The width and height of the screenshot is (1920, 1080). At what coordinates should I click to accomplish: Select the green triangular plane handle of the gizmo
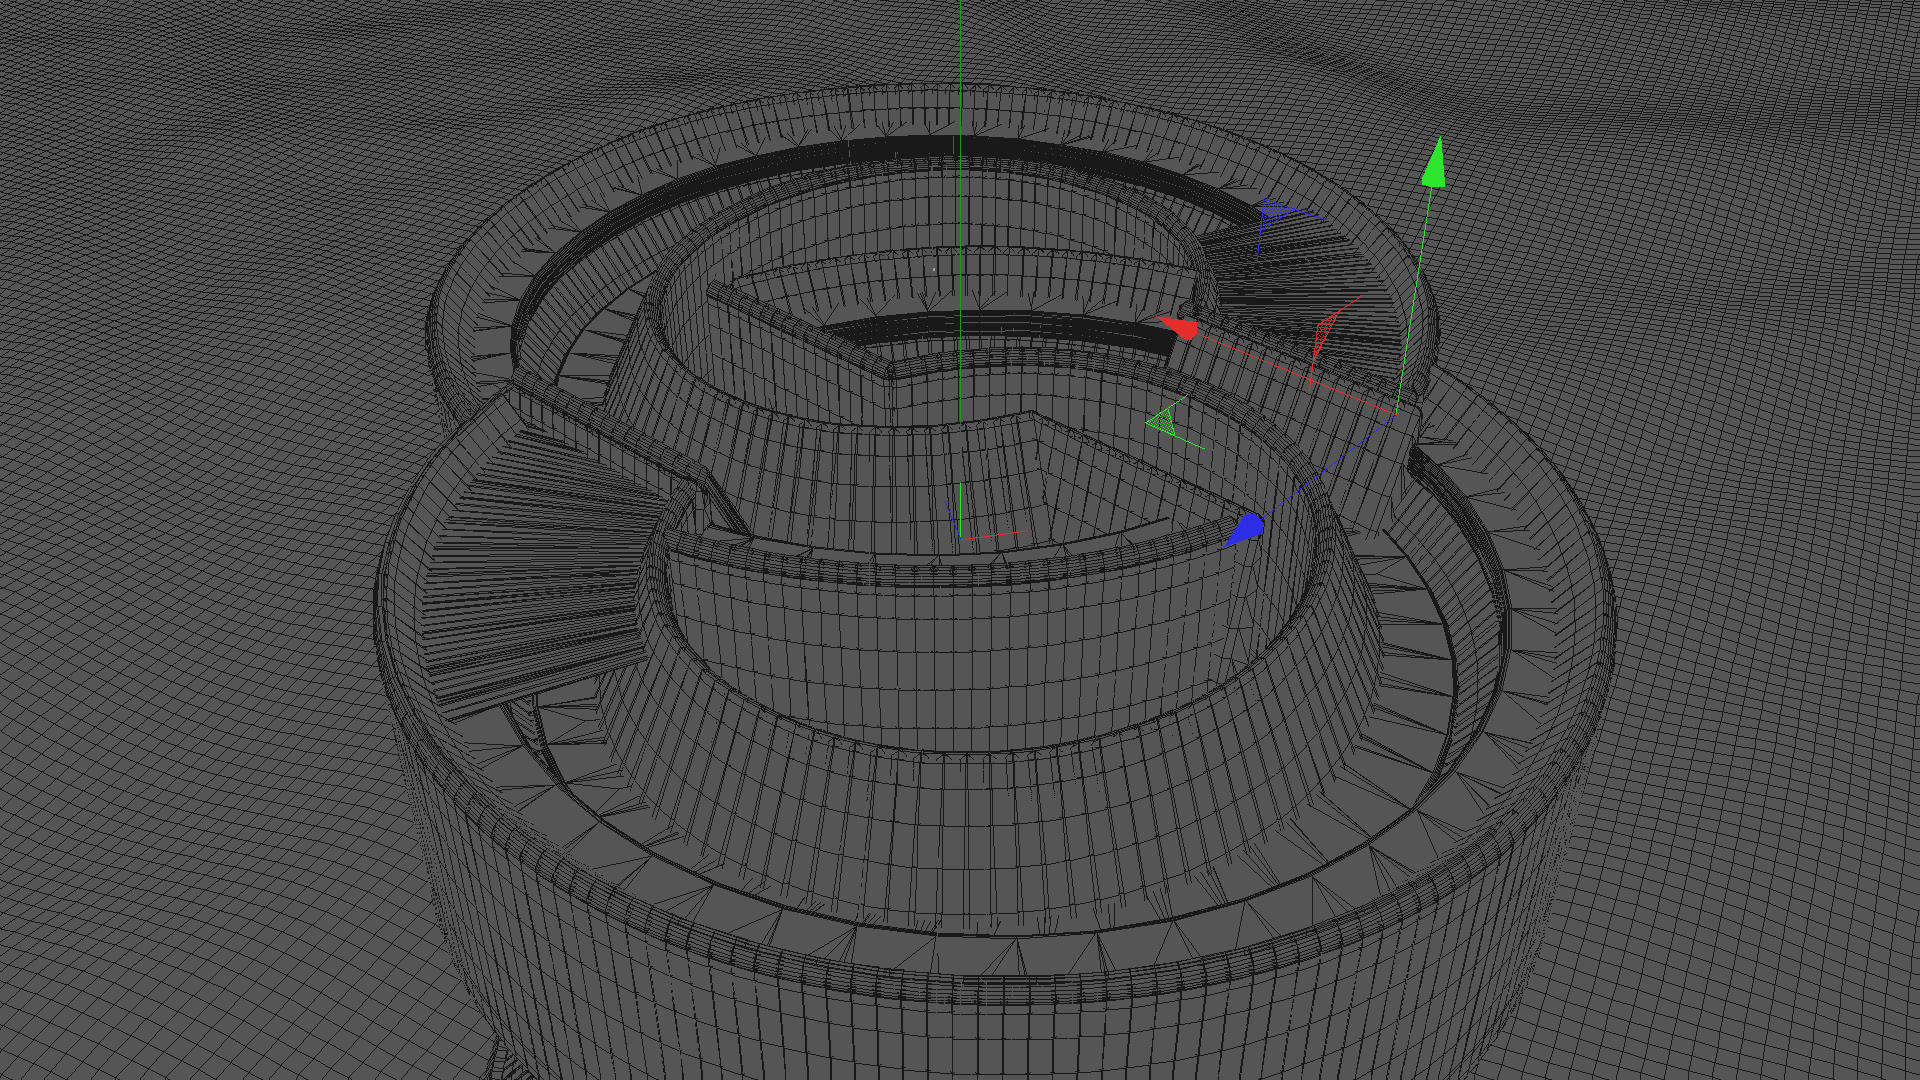coord(1163,421)
